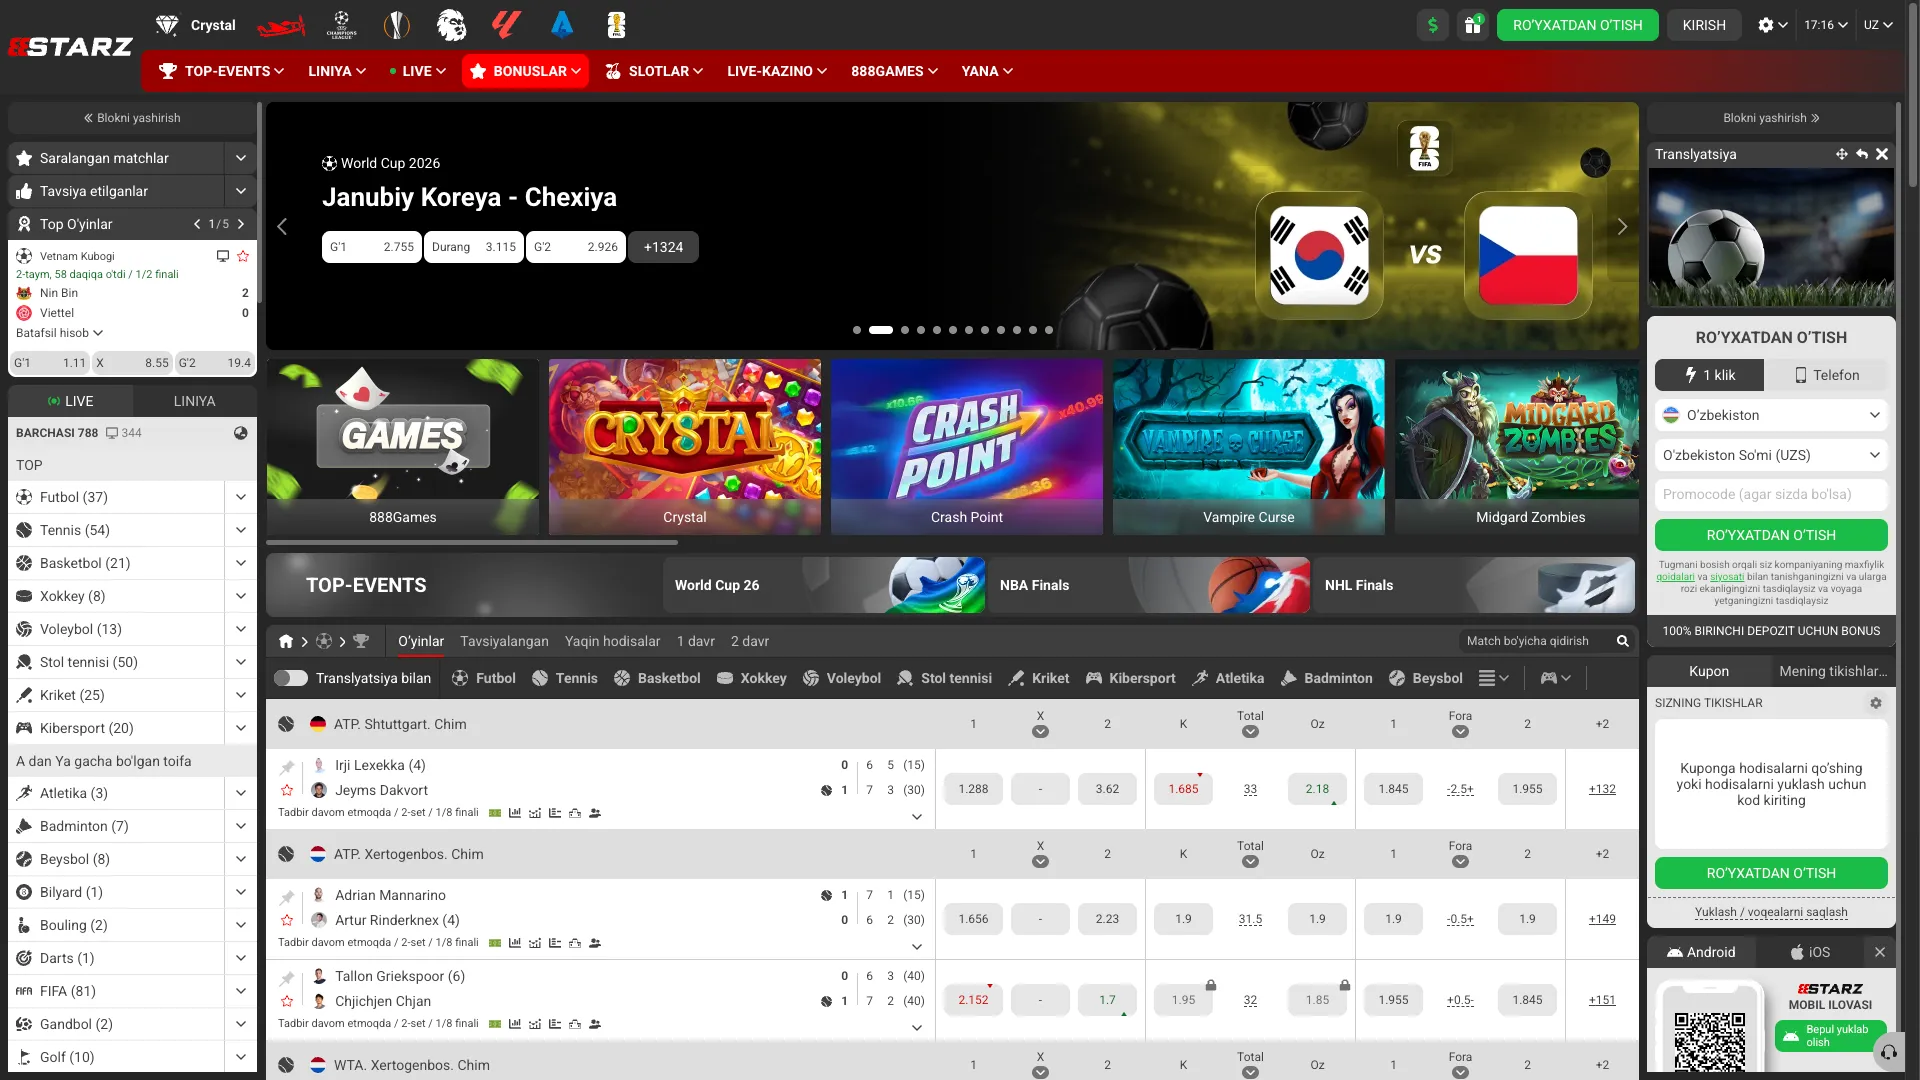Open the lion league icon in top bar
Image resolution: width=1920 pixels, height=1080 pixels.
452,25
